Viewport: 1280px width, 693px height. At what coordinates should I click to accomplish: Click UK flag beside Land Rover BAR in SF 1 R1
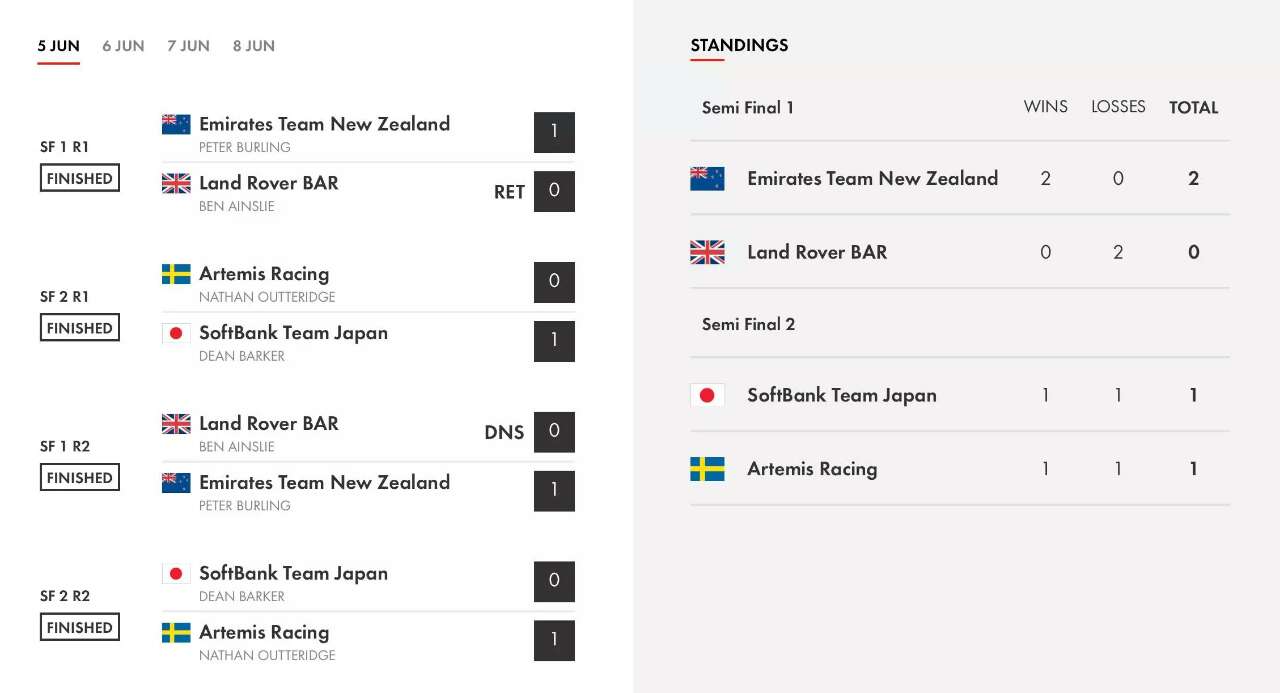(176, 183)
